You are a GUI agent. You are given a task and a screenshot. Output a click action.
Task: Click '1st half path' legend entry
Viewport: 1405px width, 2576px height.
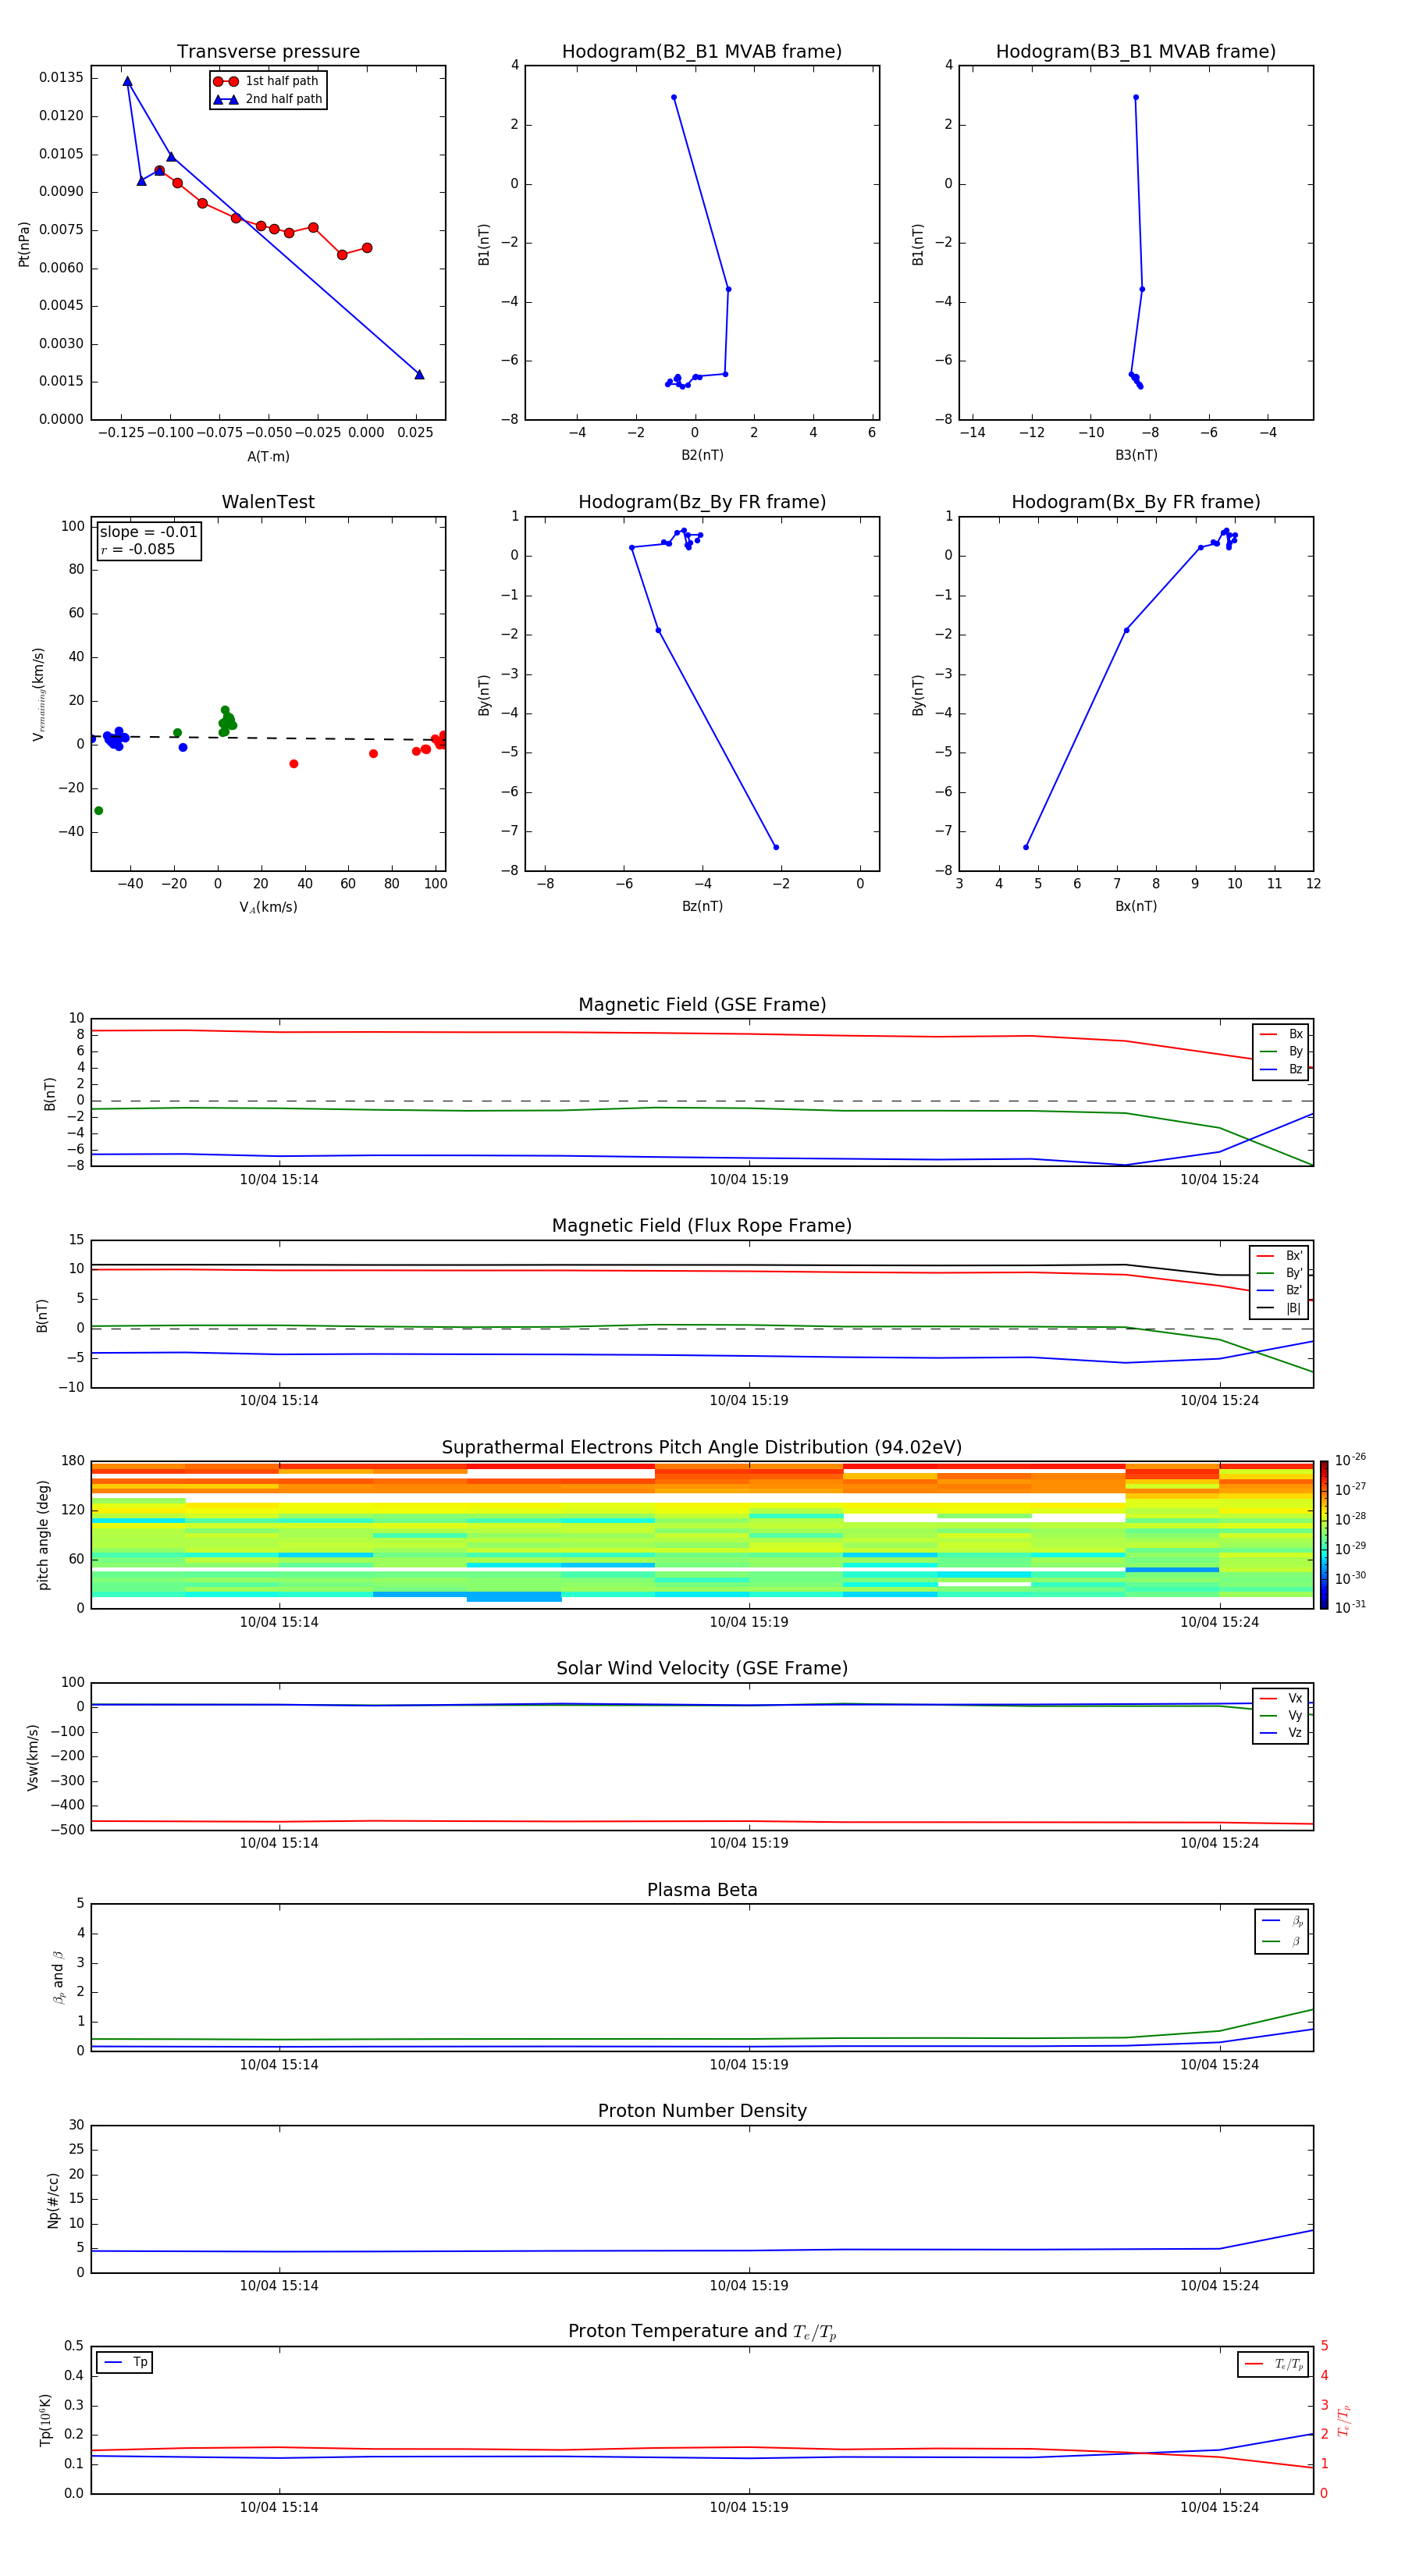pos(266,81)
